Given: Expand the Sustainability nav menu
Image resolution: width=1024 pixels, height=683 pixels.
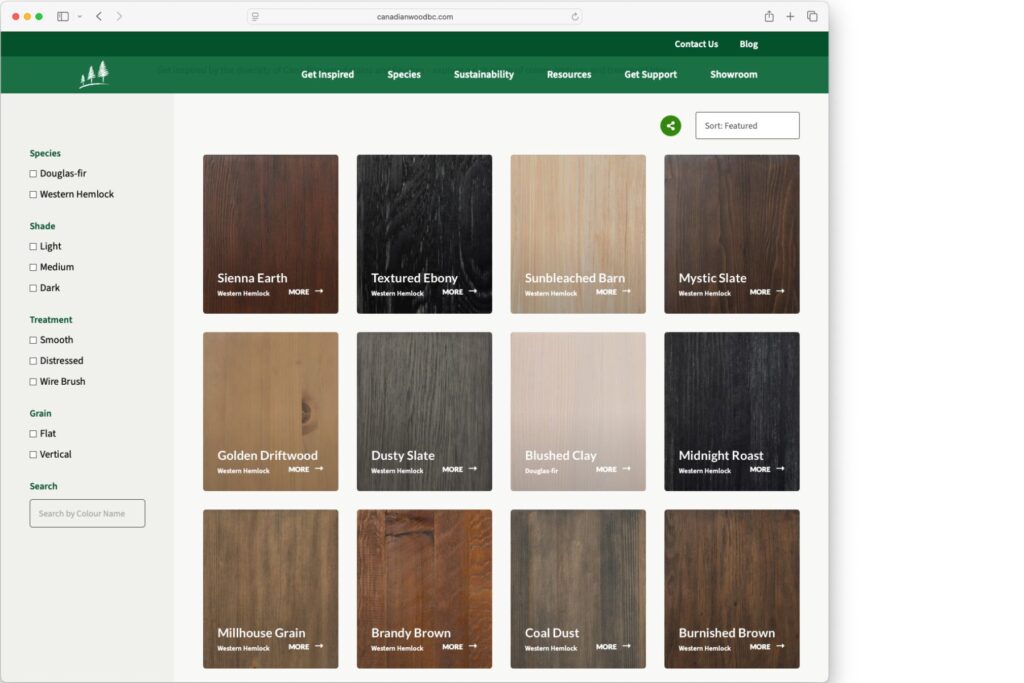Looking at the screenshot, I should tap(483, 75).
